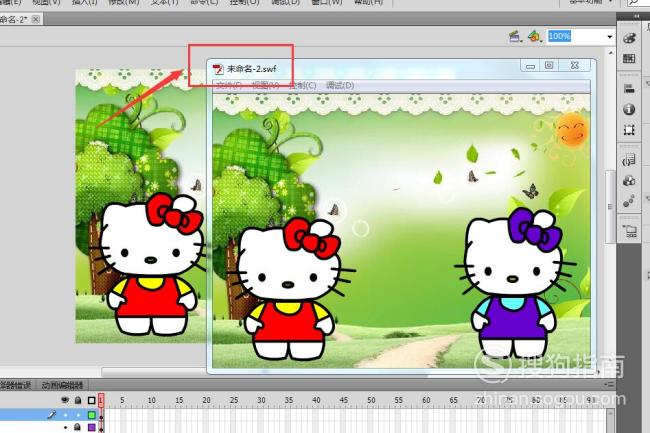Open the Project panel folder icon

629,231
